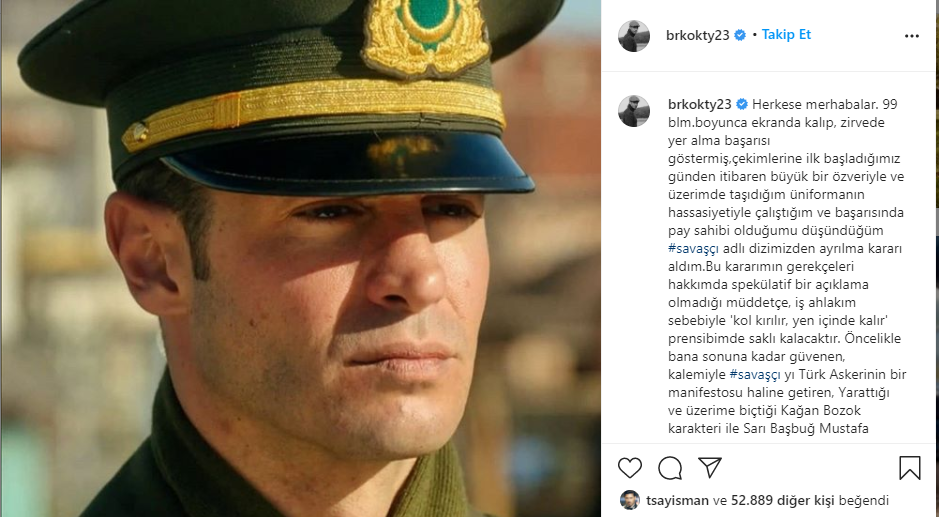Open the brkokty23 username starting the caption
Image resolution: width=939 pixels, height=517 pixels.
click(700, 104)
